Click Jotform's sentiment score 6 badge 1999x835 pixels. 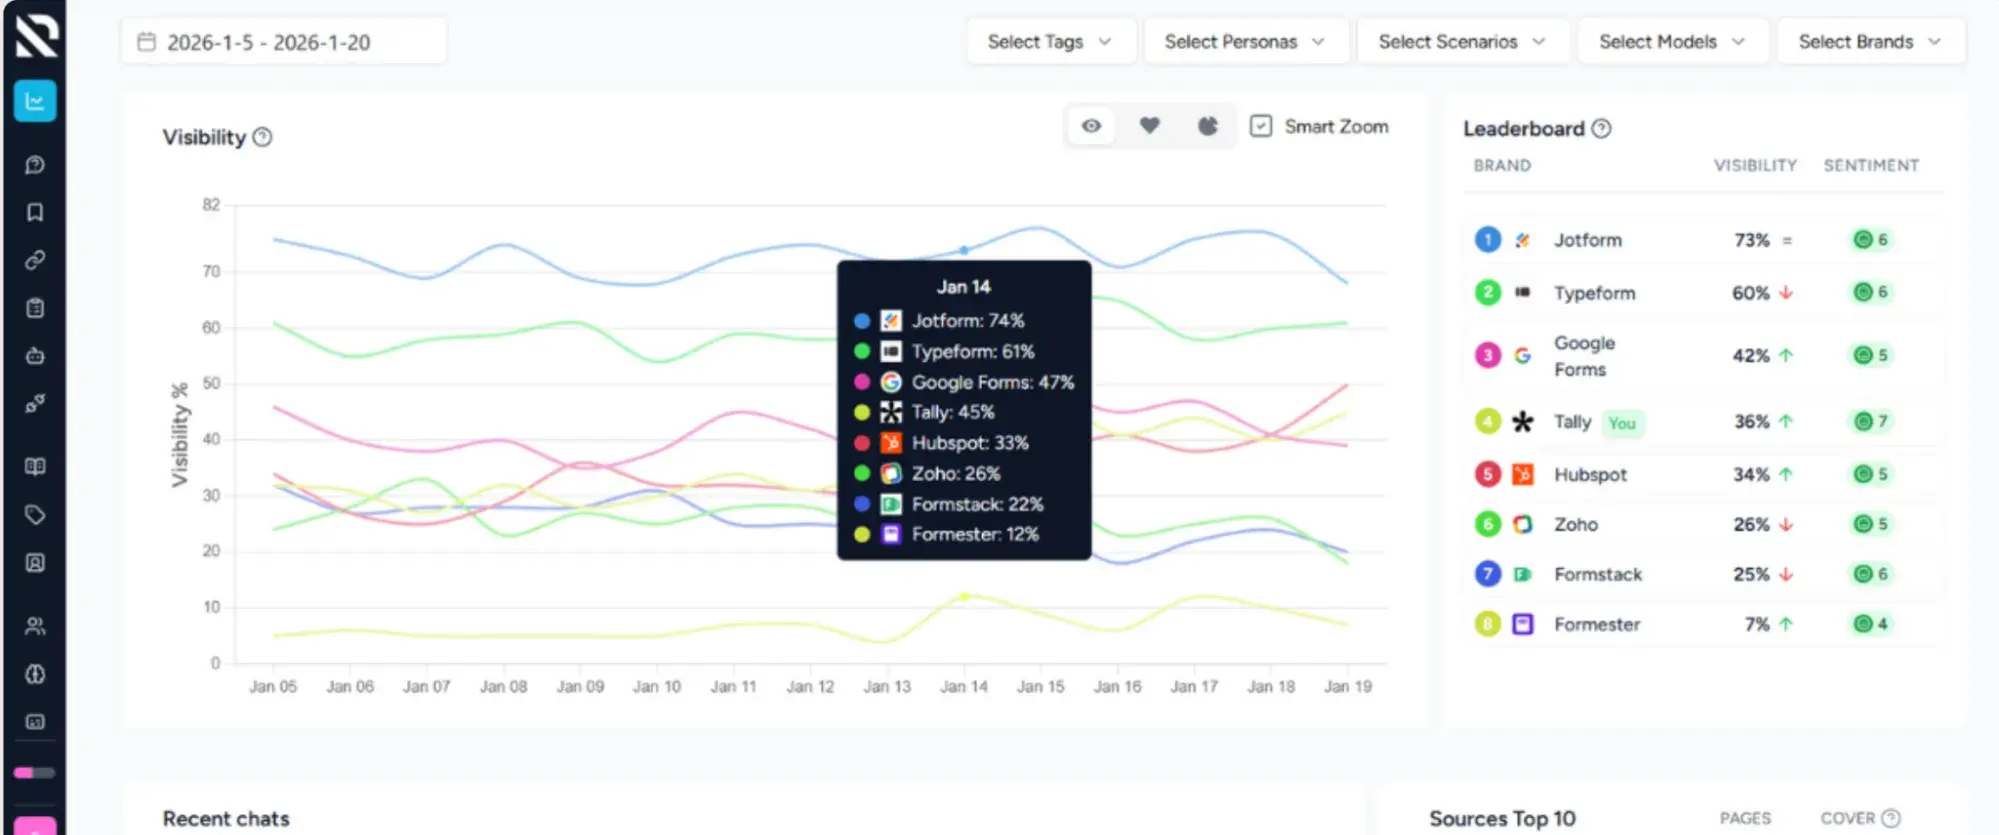coord(1871,240)
